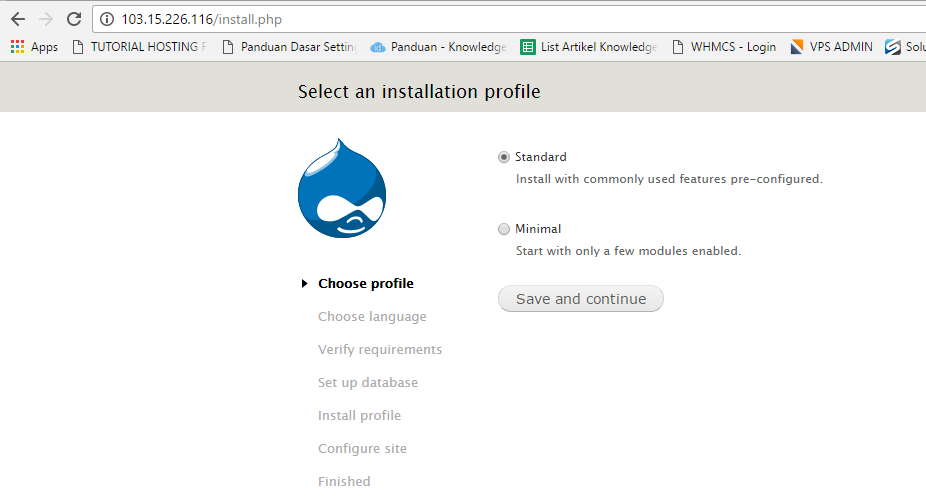This screenshot has width=926, height=501.
Task: Open TUTORIAL HOSTING bookmark
Action: click(140, 47)
